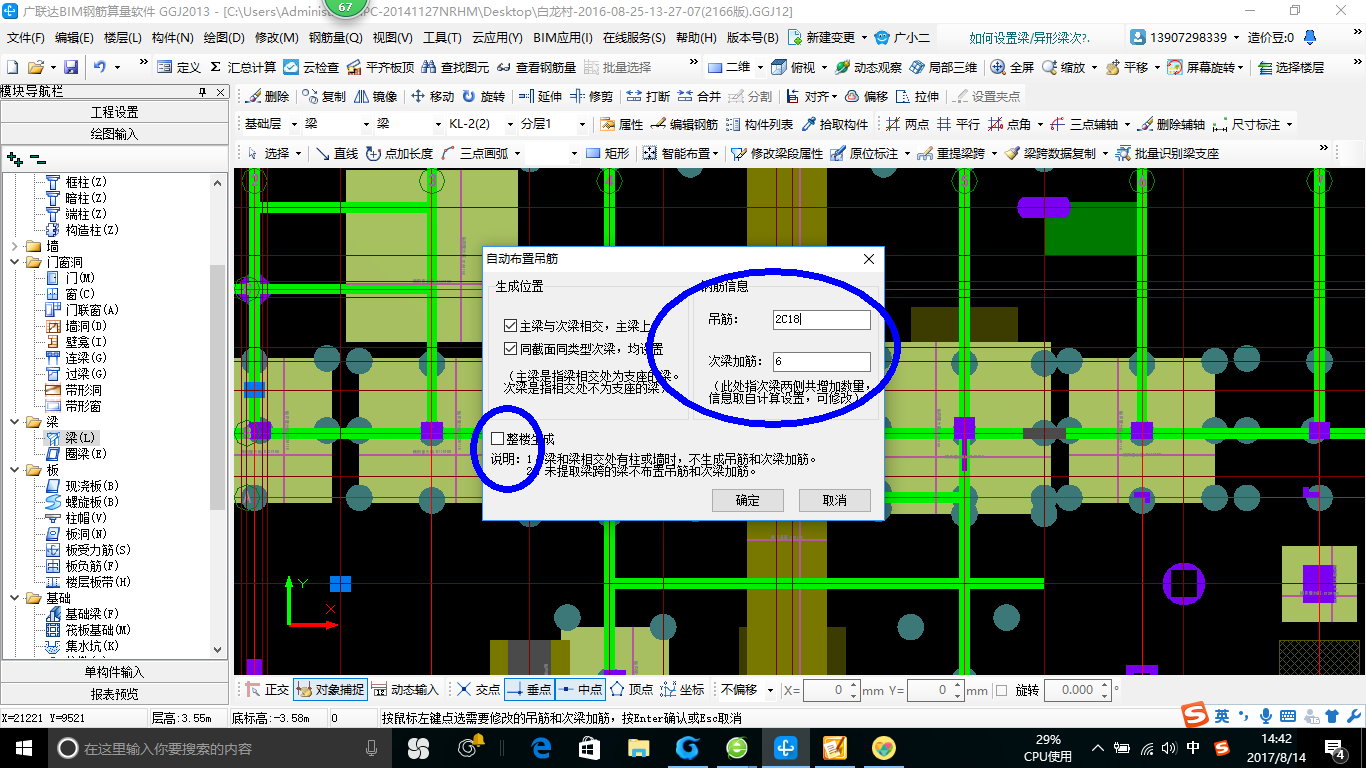Open 构件列表 component list
Image resolution: width=1366 pixels, height=768 pixels.
[759, 125]
